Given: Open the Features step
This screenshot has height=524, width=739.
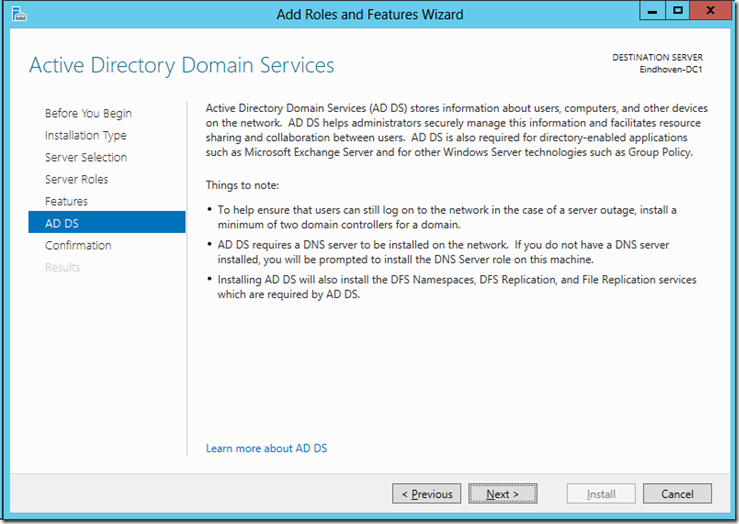Looking at the screenshot, I should pyautogui.click(x=66, y=202).
